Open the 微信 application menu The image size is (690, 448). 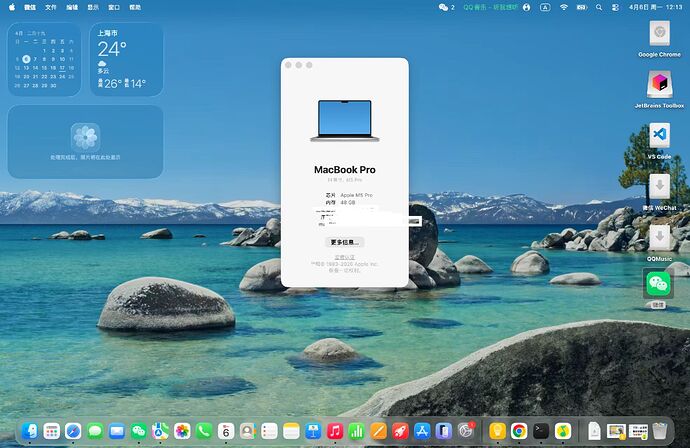coord(30,7)
